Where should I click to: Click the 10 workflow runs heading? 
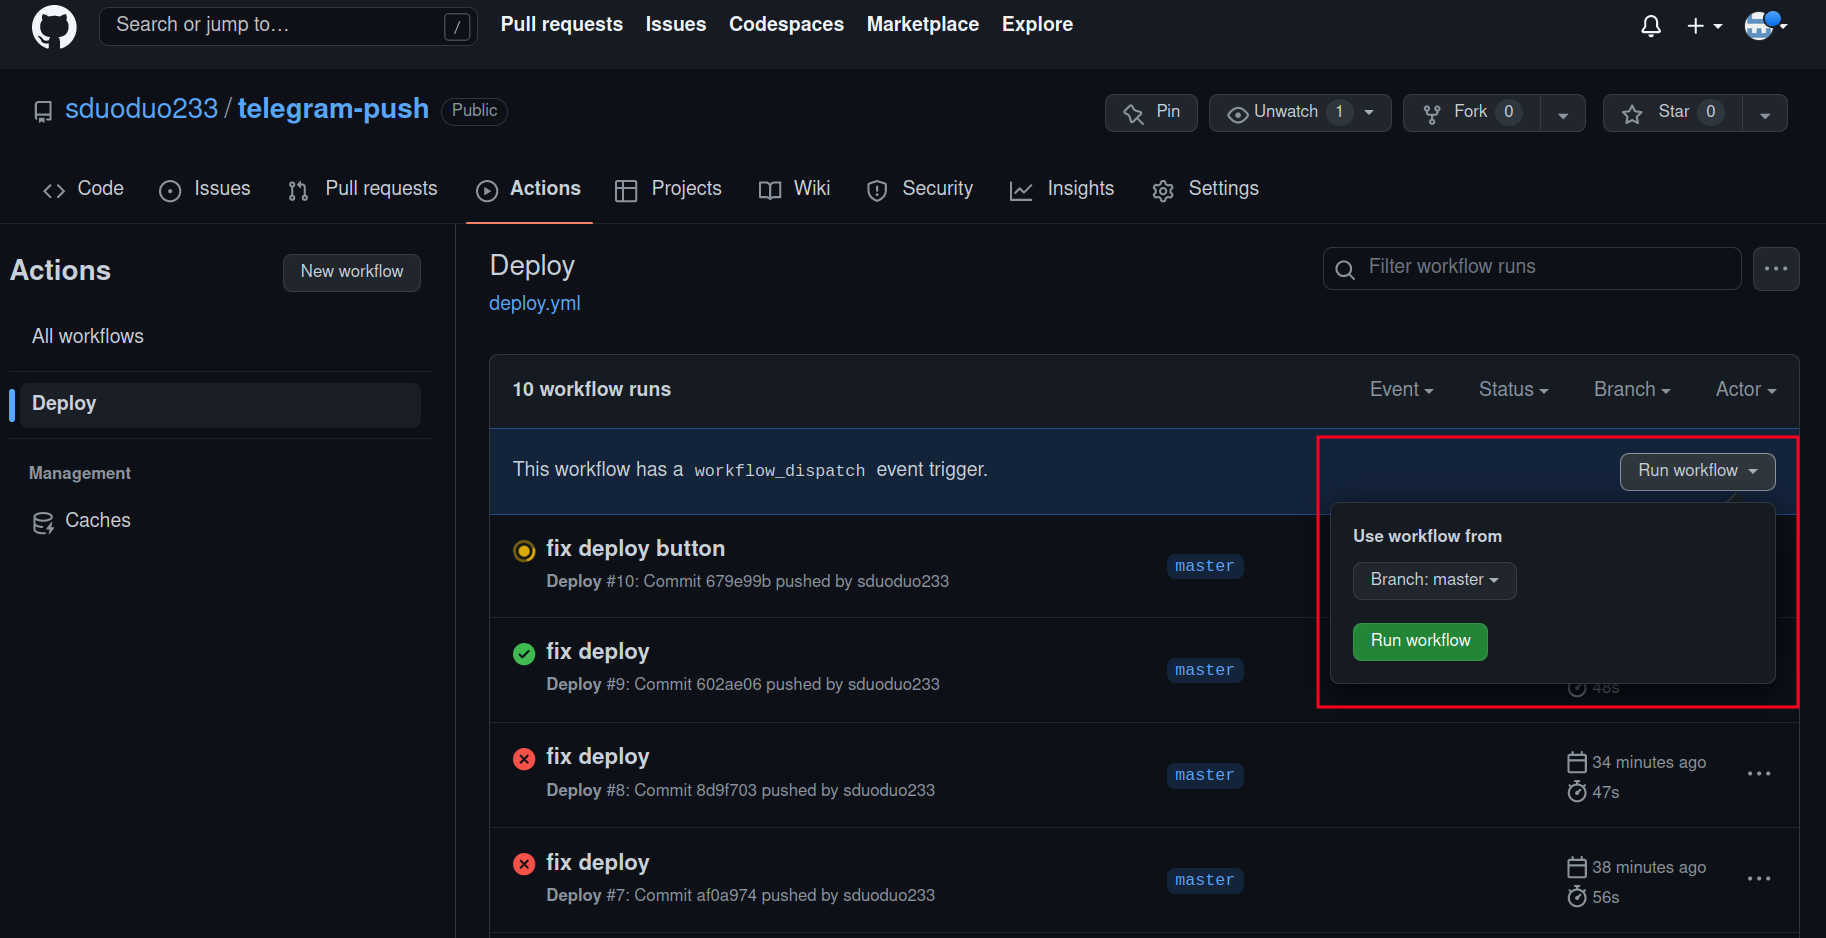point(592,390)
